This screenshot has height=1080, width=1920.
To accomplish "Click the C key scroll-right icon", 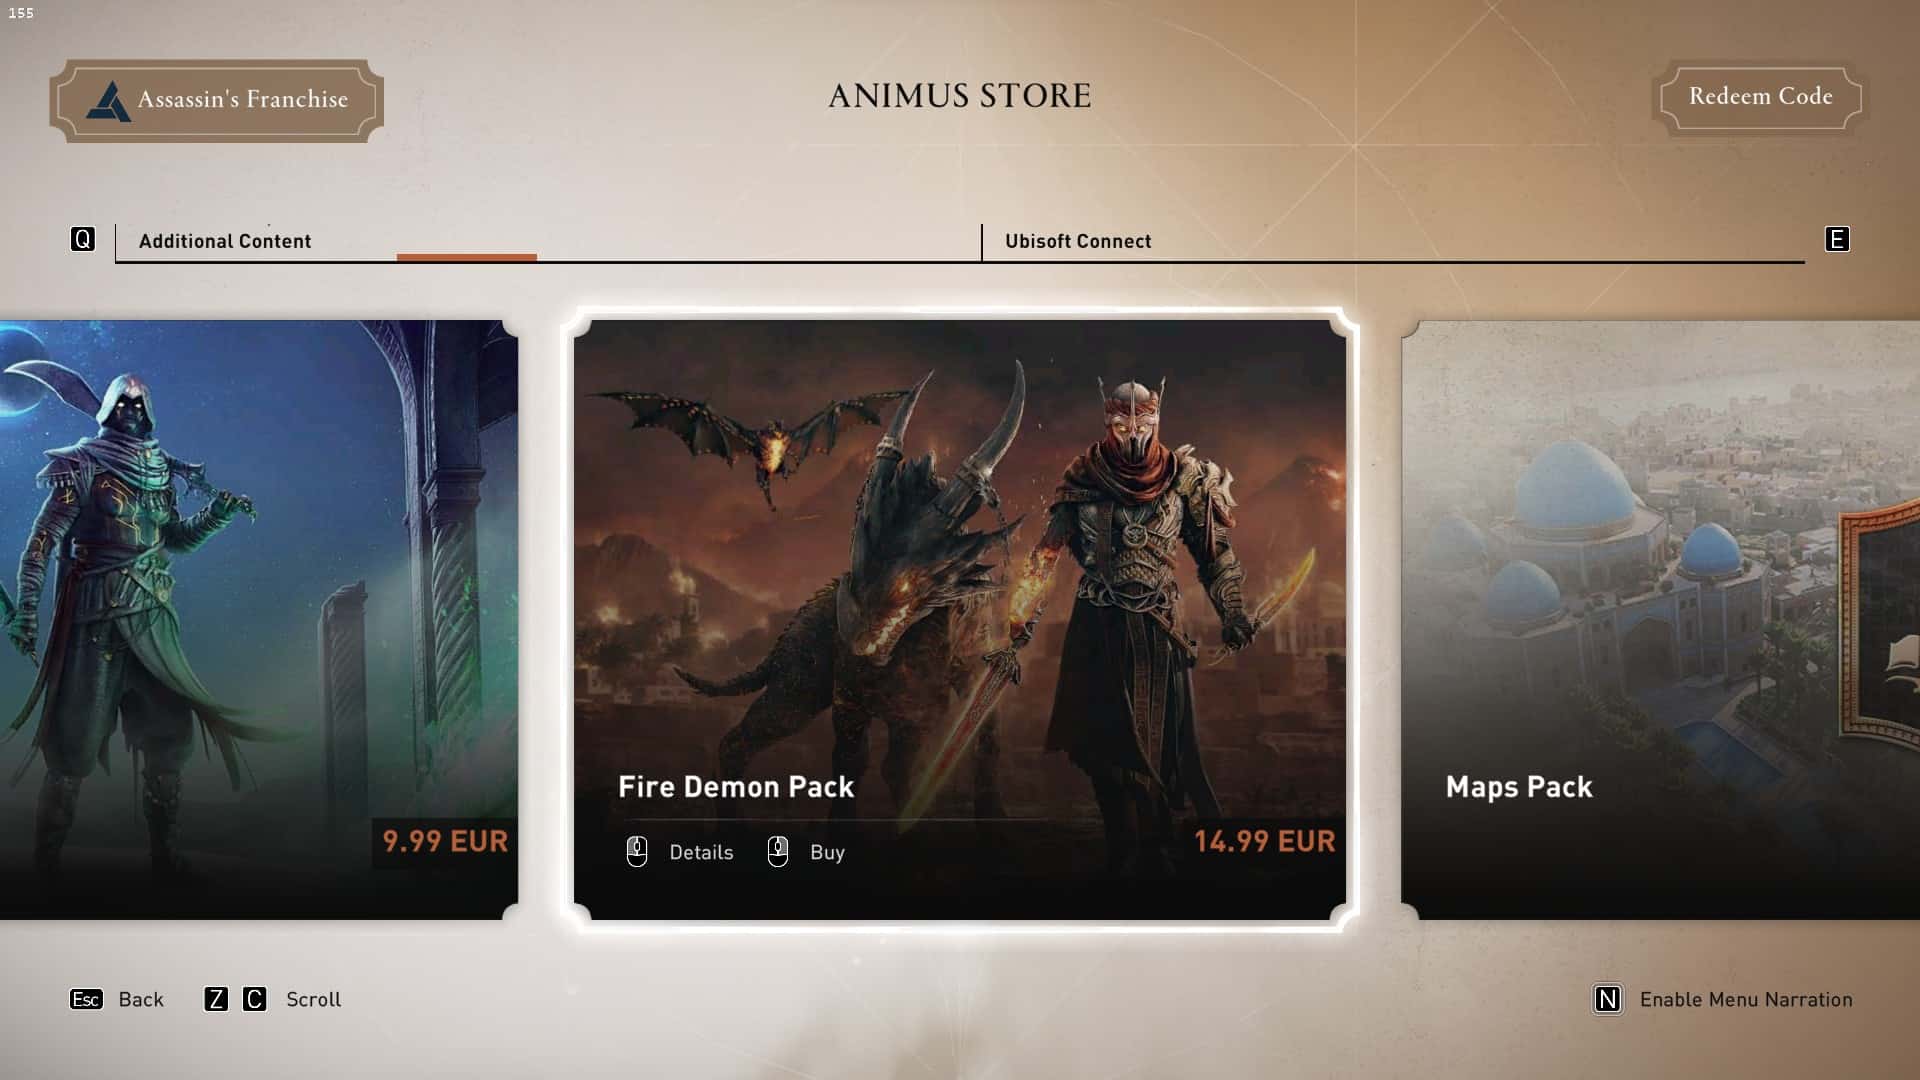I will (x=255, y=999).
